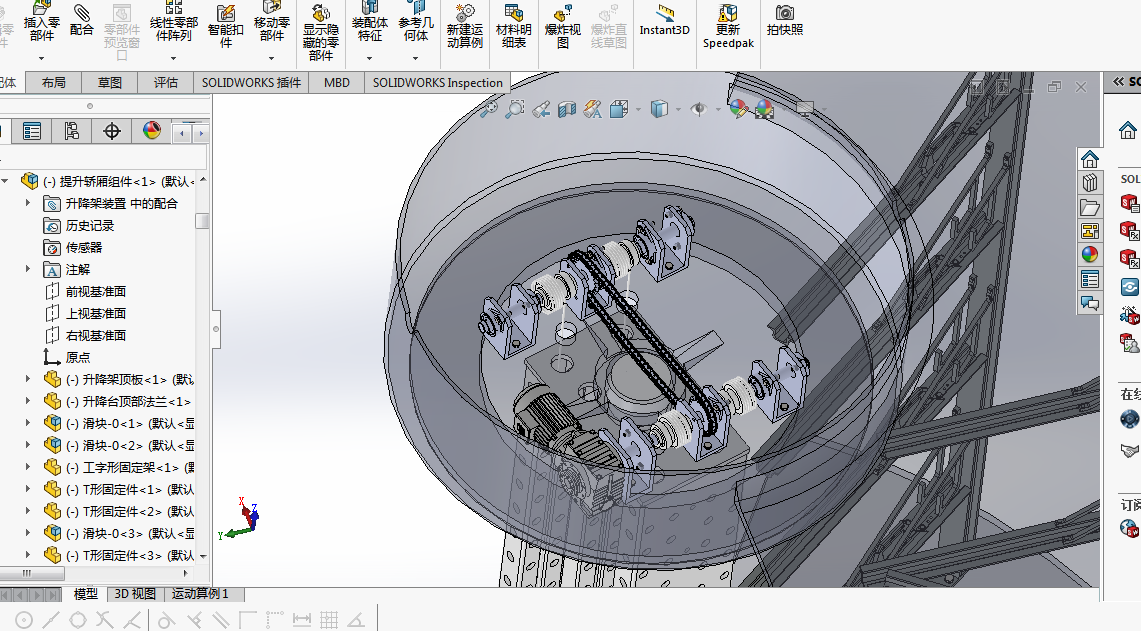Click the edit appearance color ball in view toolbar
Viewport: 1141px width, 631px height.
click(x=738, y=109)
